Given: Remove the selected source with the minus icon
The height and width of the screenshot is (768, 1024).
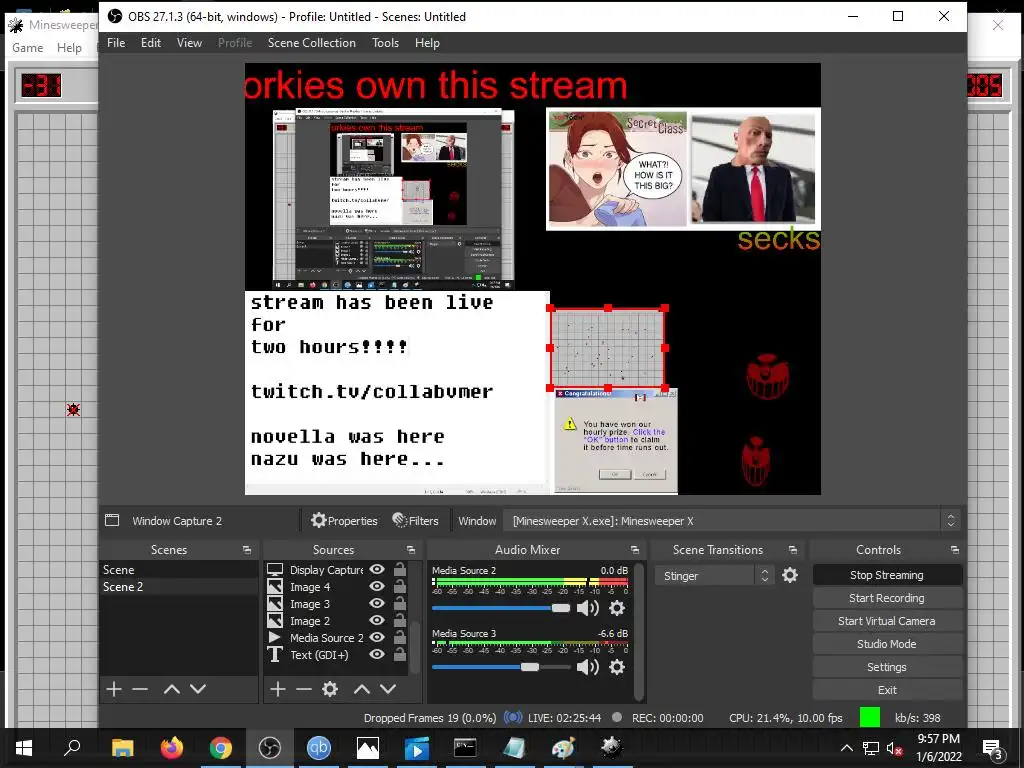Looking at the screenshot, I should (x=304, y=689).
